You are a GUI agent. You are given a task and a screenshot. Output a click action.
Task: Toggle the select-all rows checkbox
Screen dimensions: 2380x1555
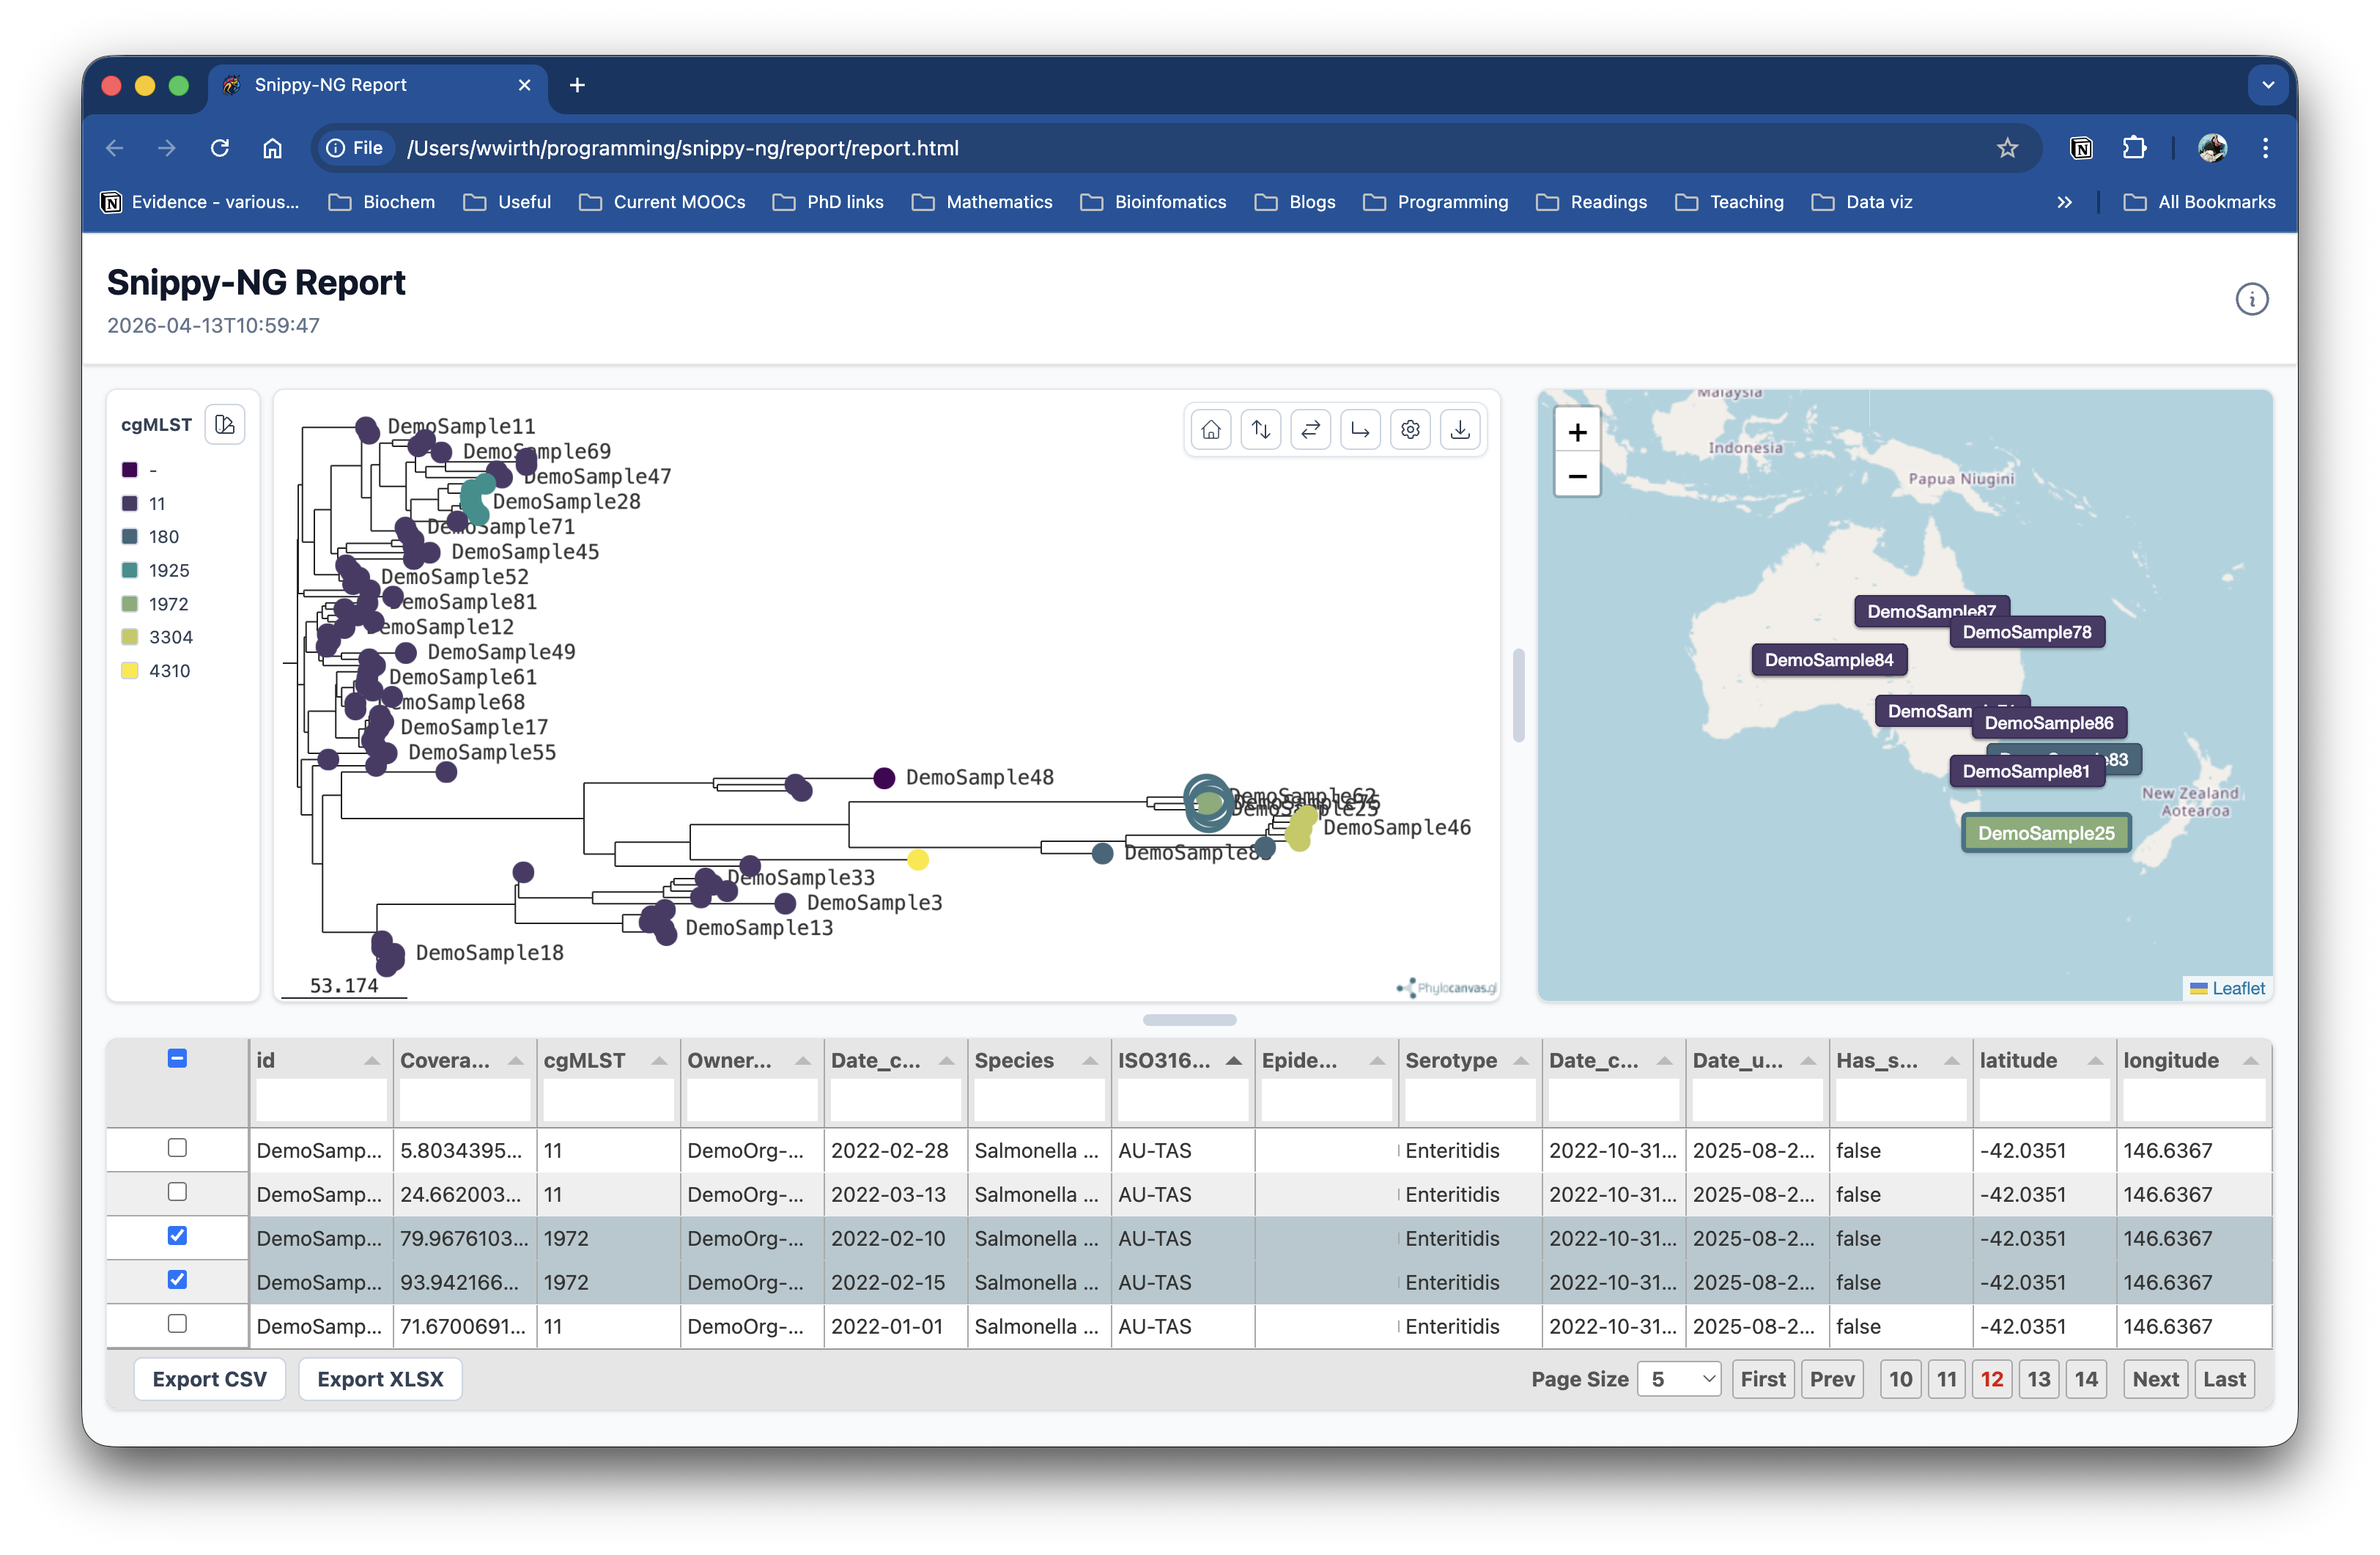(x=177, y=1058)
